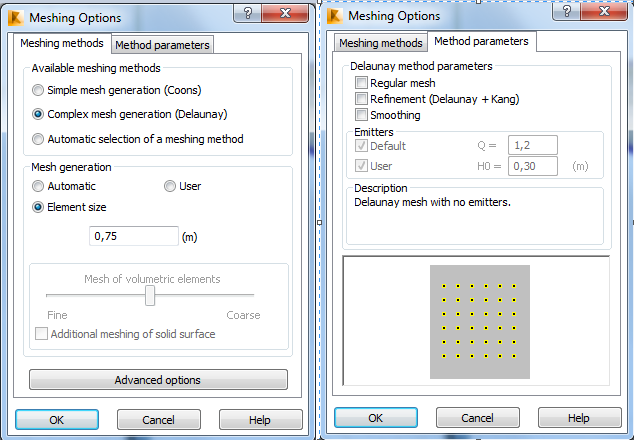This screenshot has height=440, width=634.
Task: Select Complex mesh generation (Delaunay) radio
Action: click(x=38, y=114)
